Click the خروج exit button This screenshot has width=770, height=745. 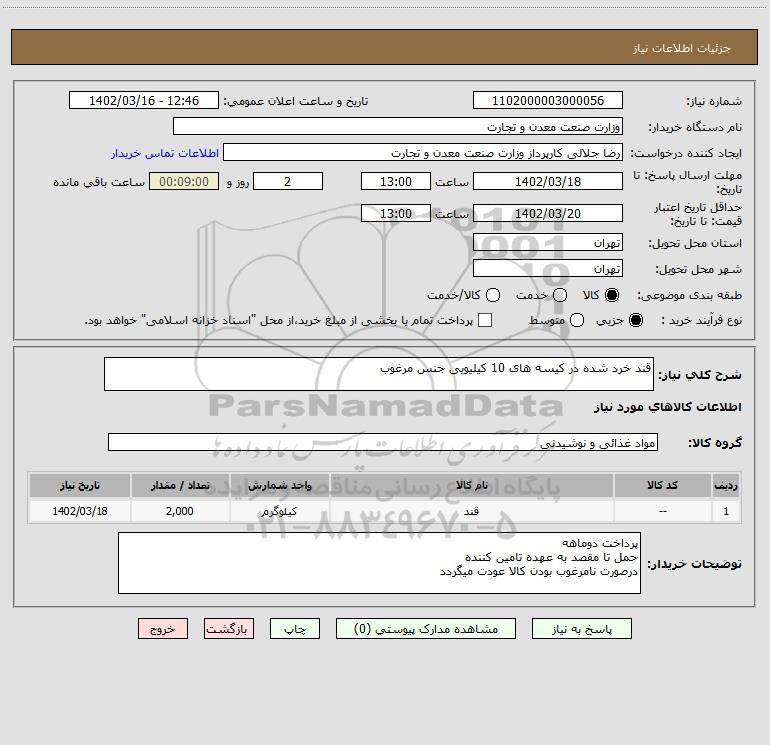(163, 629)
